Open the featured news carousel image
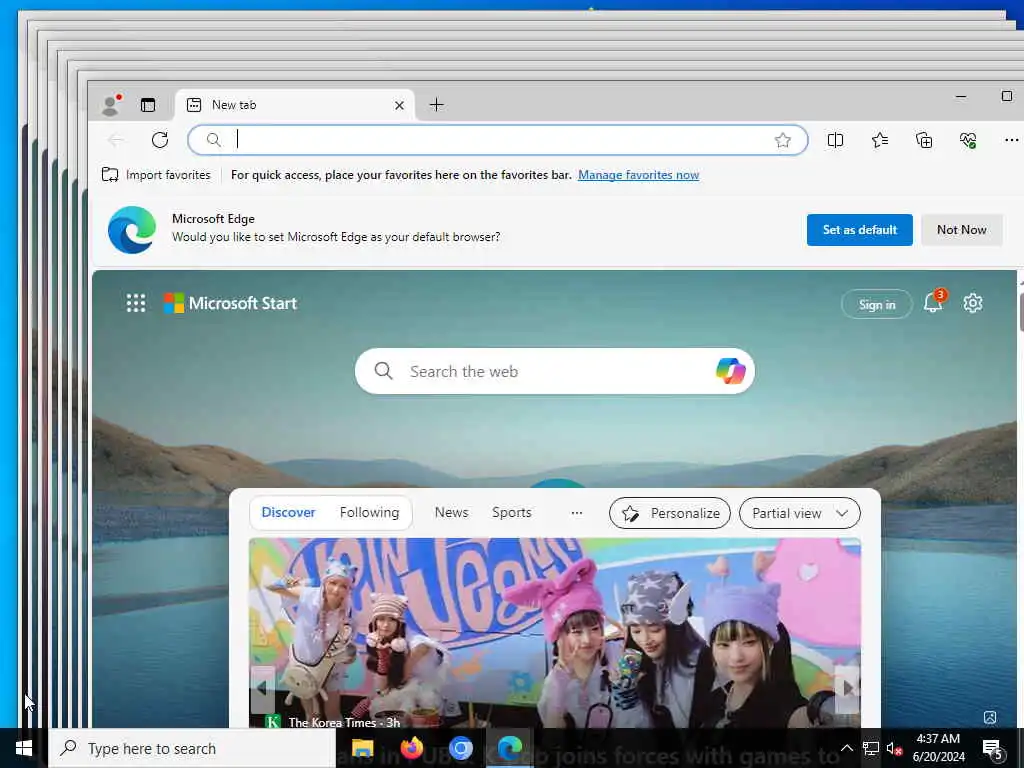The height and width of the screenshot is (768, 1024). click(554, 632)
